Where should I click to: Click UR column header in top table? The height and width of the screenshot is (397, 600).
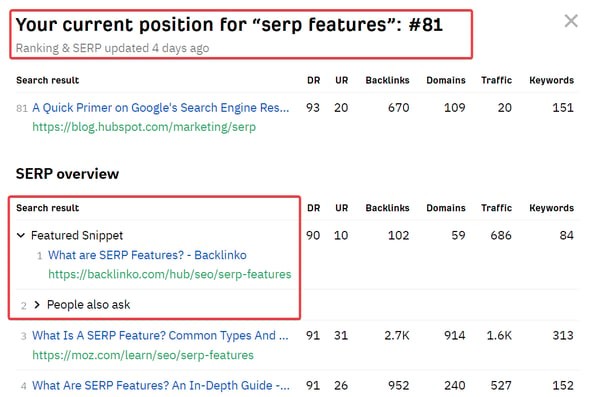(342, 80)
